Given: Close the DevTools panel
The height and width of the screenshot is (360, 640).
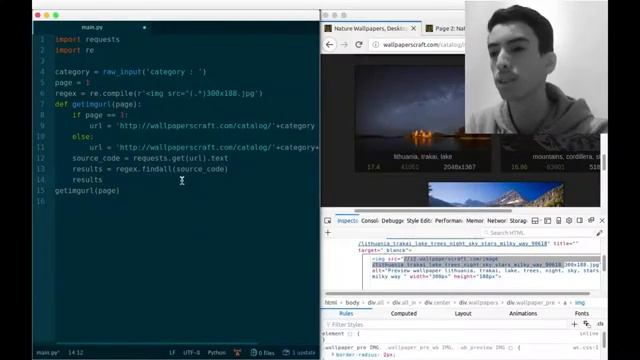Looking at the screenshot, I should coord(602,220).
